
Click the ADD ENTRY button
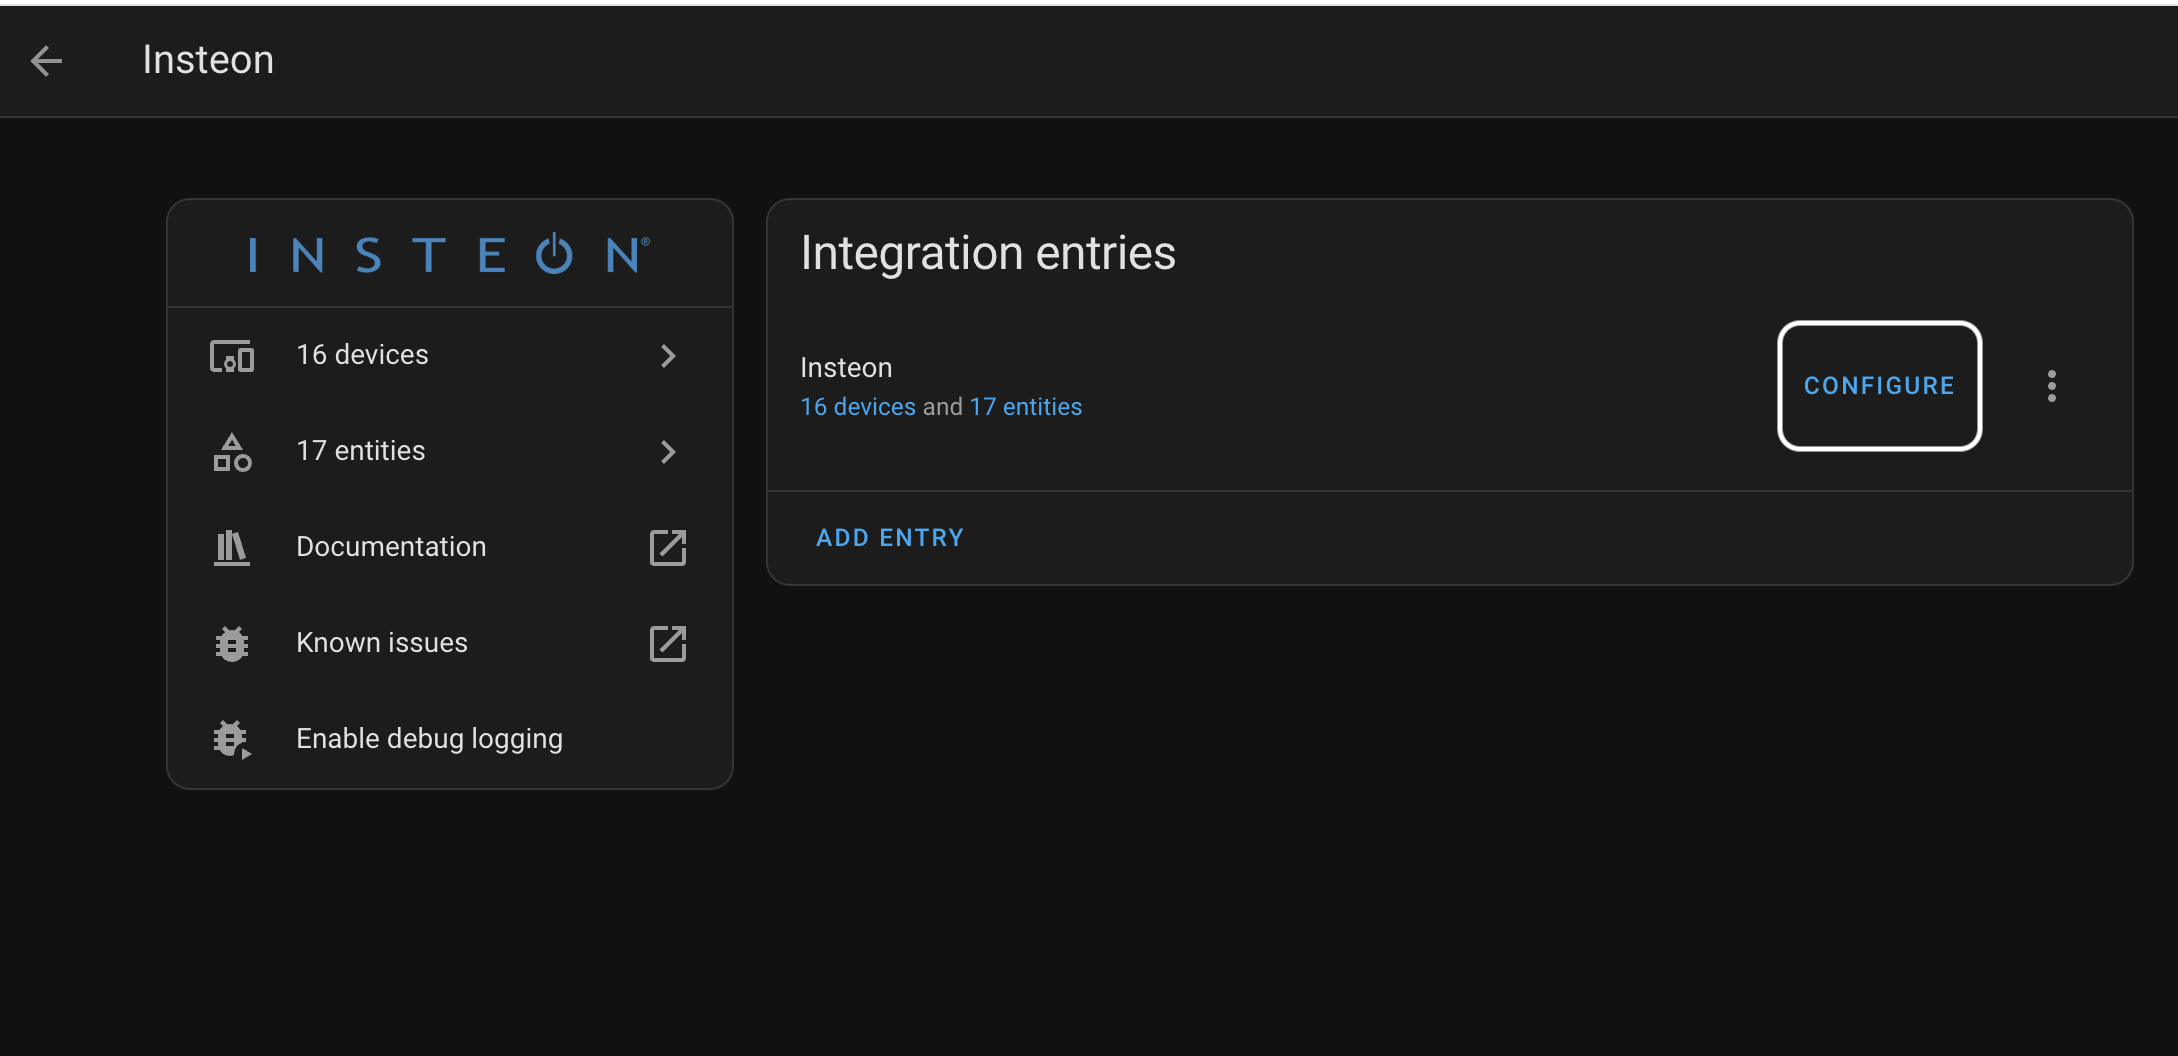pos(890,538)
